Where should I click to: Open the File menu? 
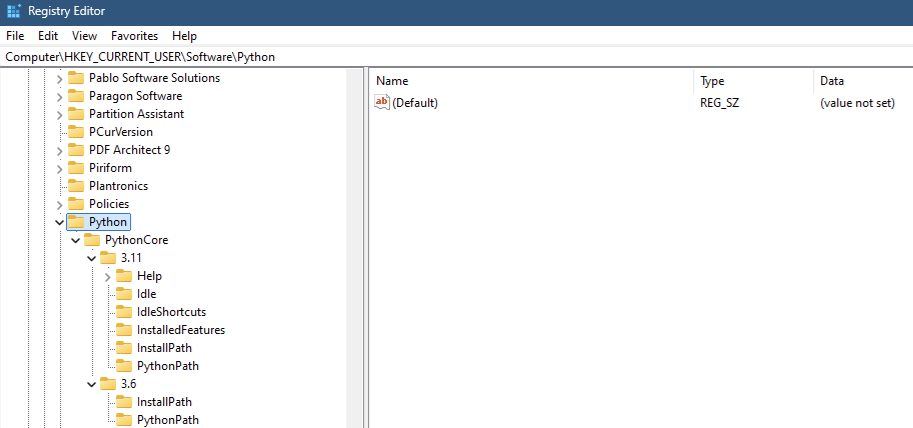(15, 35)
